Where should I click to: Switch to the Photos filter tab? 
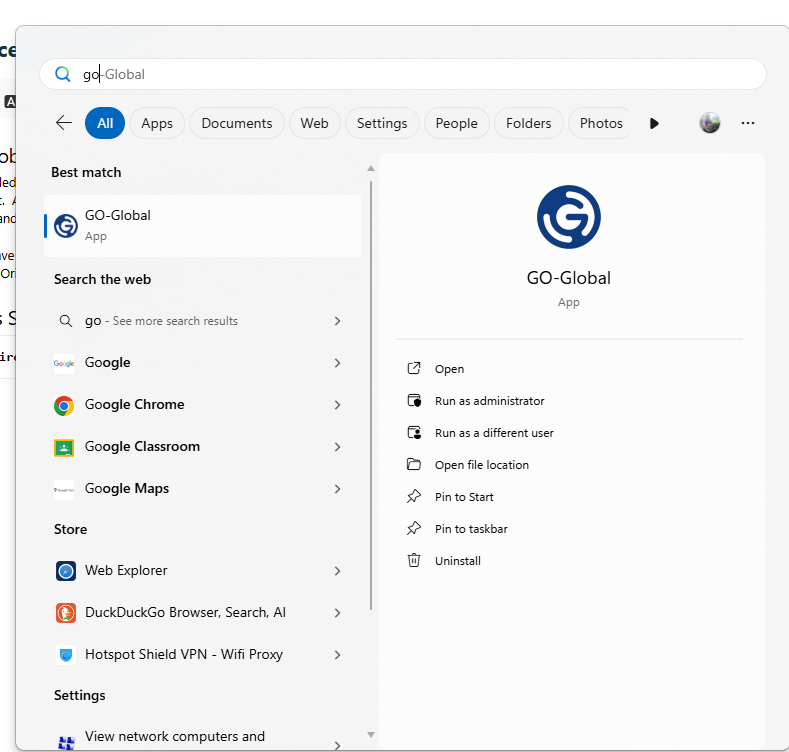(600, 123)
